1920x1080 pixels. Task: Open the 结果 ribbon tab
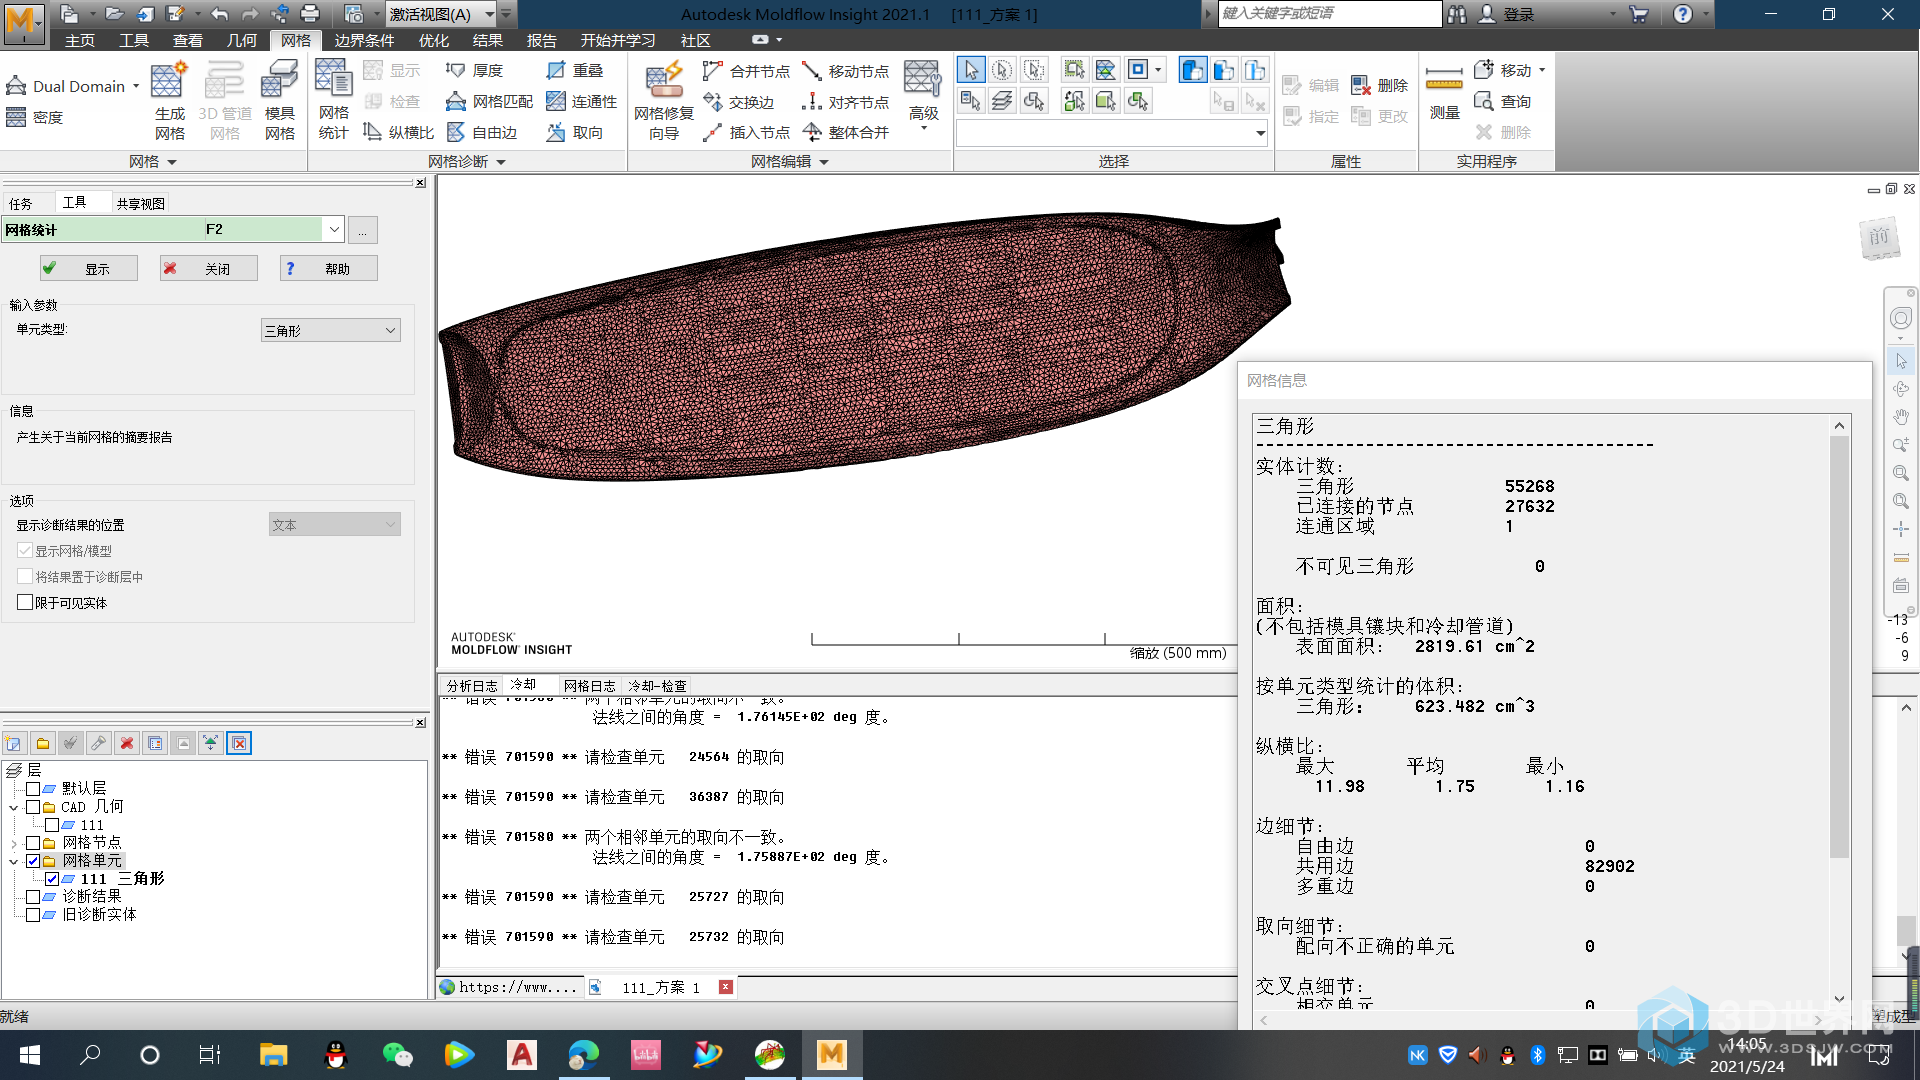click(488, 40)
